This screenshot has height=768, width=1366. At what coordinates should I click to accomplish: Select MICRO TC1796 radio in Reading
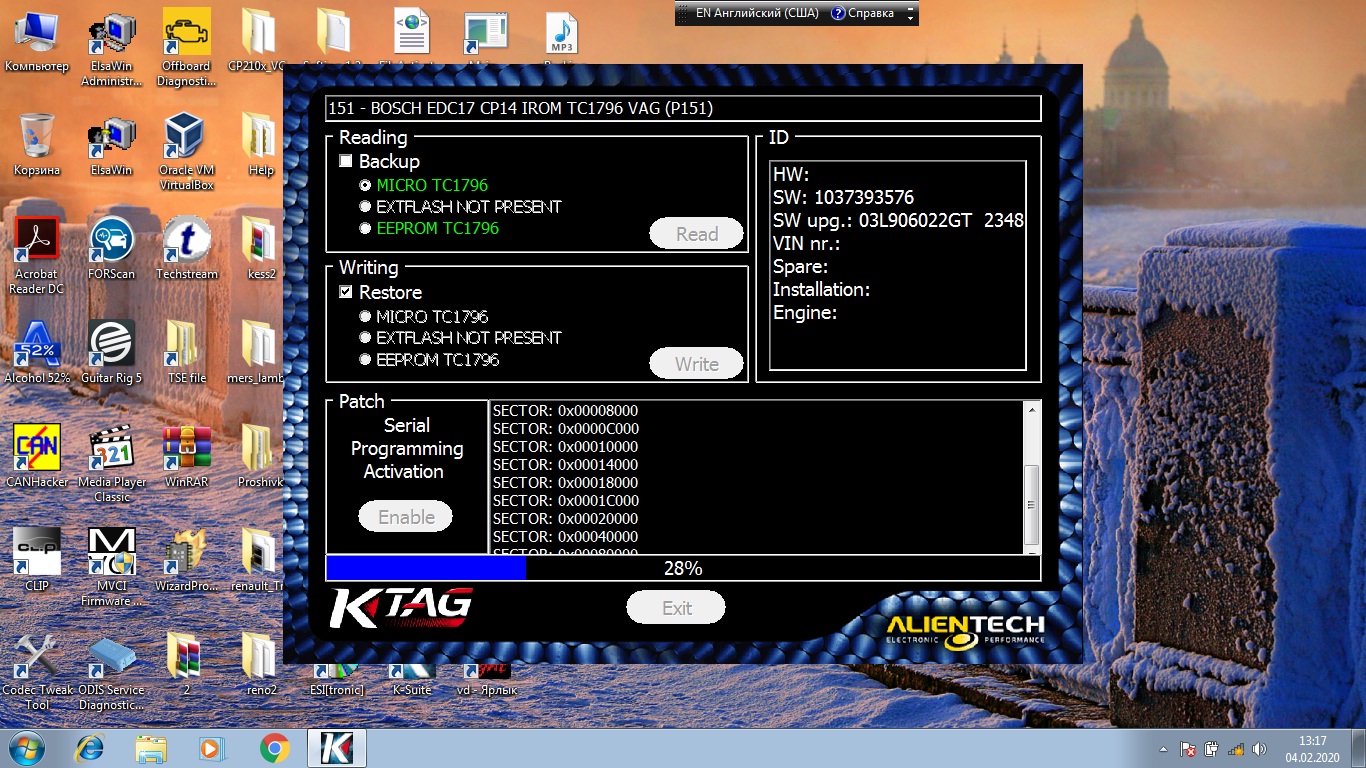[366, 185]
